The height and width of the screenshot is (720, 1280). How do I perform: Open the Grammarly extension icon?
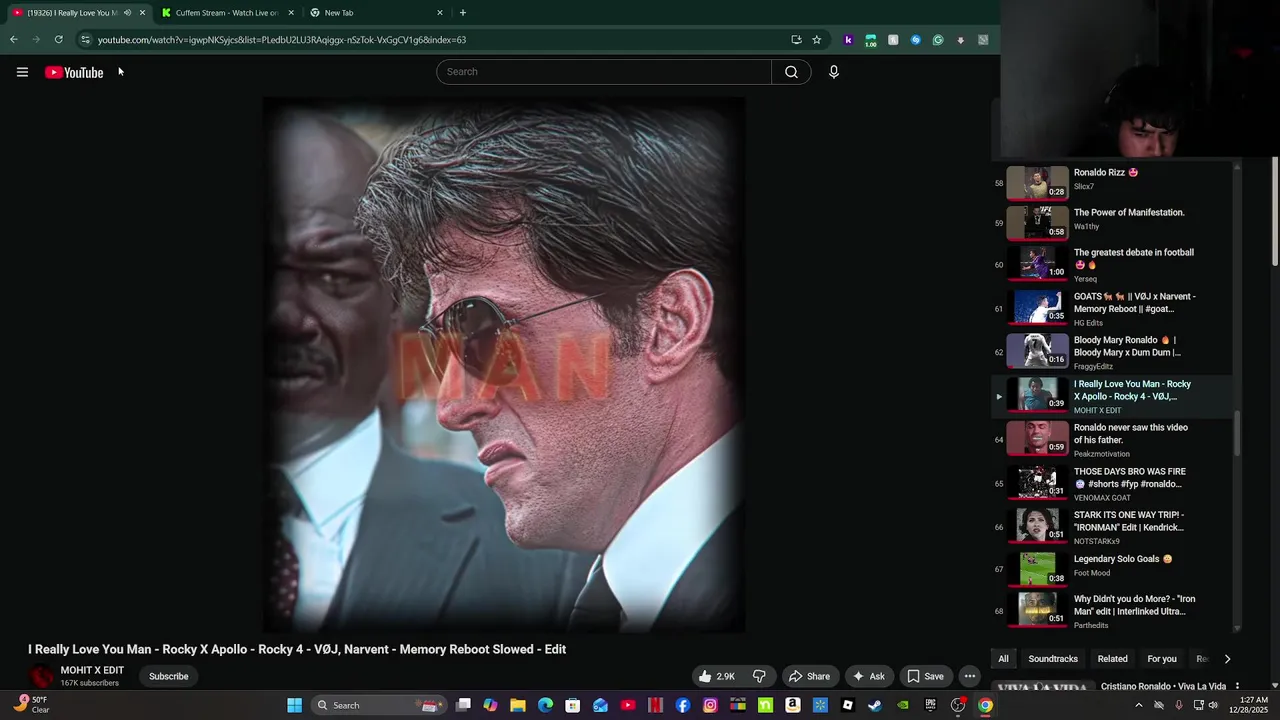(x=937, y=40)
